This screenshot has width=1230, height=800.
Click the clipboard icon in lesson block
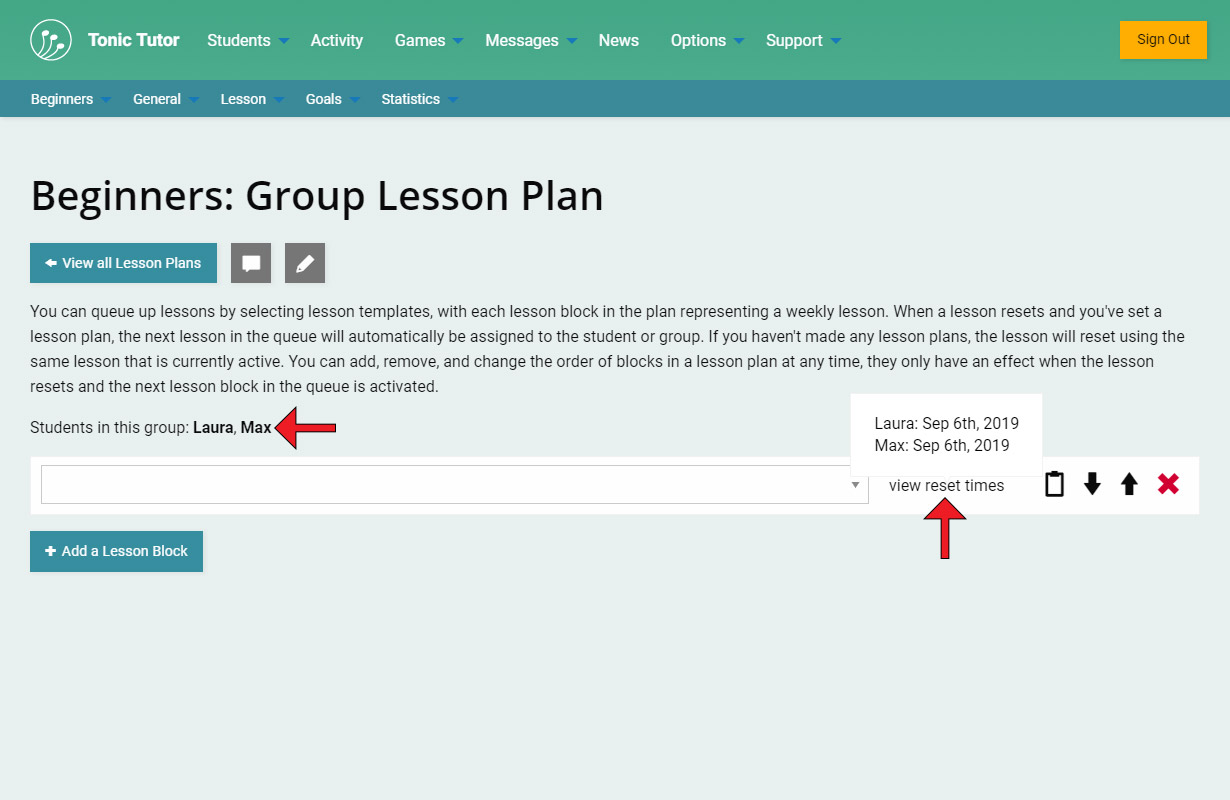pyautogui.click(x=1054, y=485)
